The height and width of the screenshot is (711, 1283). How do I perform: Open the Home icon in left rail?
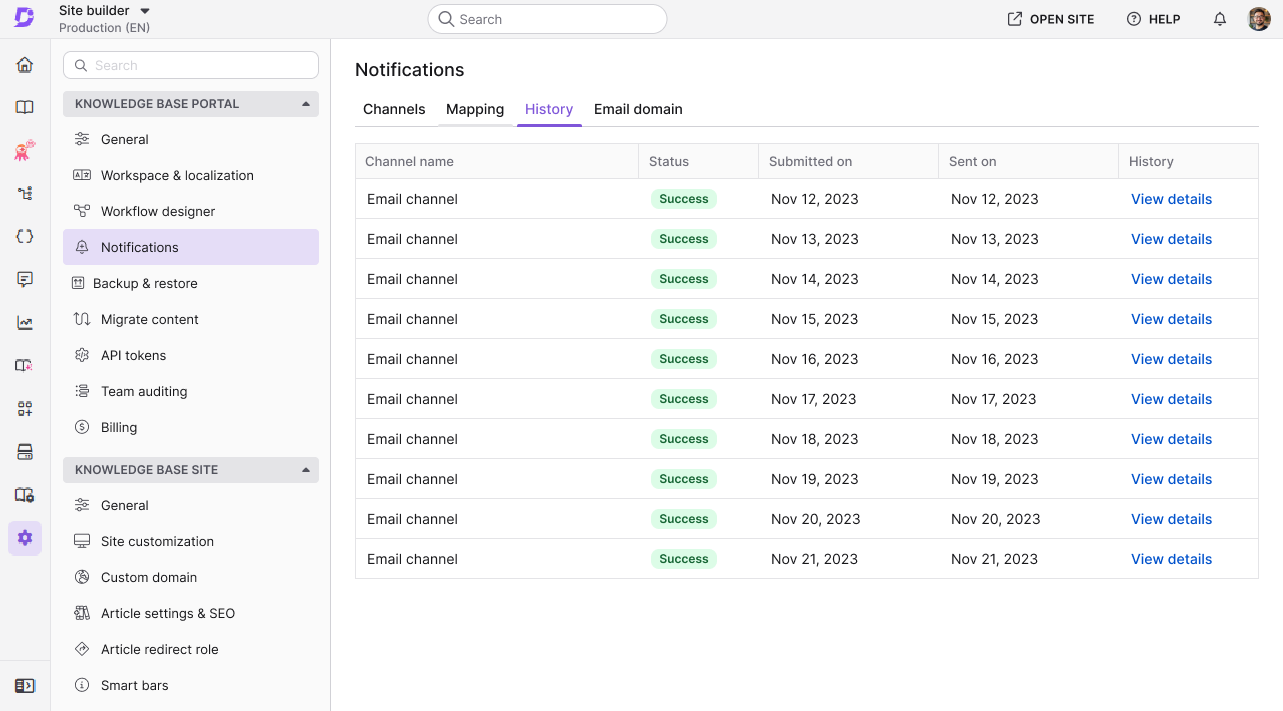coord(25,65)
